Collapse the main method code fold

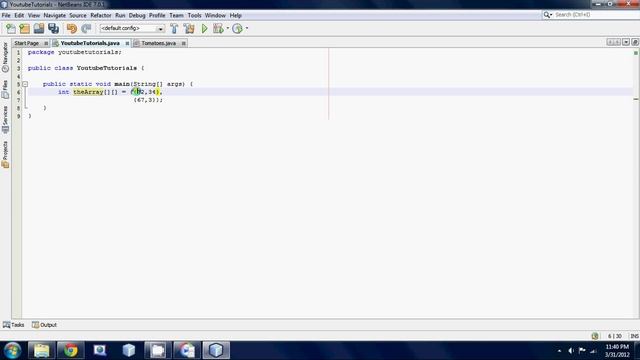tap(25, 84)
